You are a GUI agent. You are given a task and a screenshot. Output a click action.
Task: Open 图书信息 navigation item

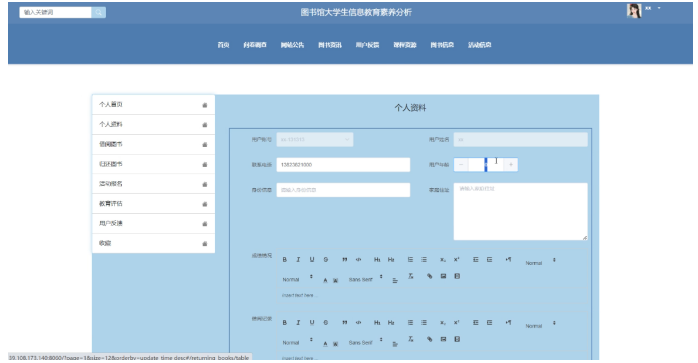442,45
